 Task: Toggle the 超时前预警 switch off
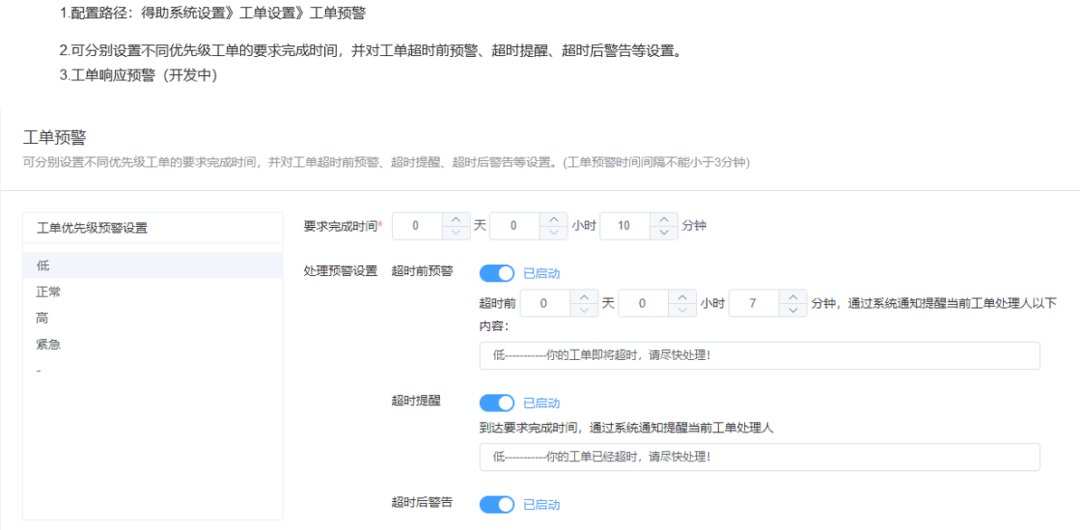(x=496, y=273)
